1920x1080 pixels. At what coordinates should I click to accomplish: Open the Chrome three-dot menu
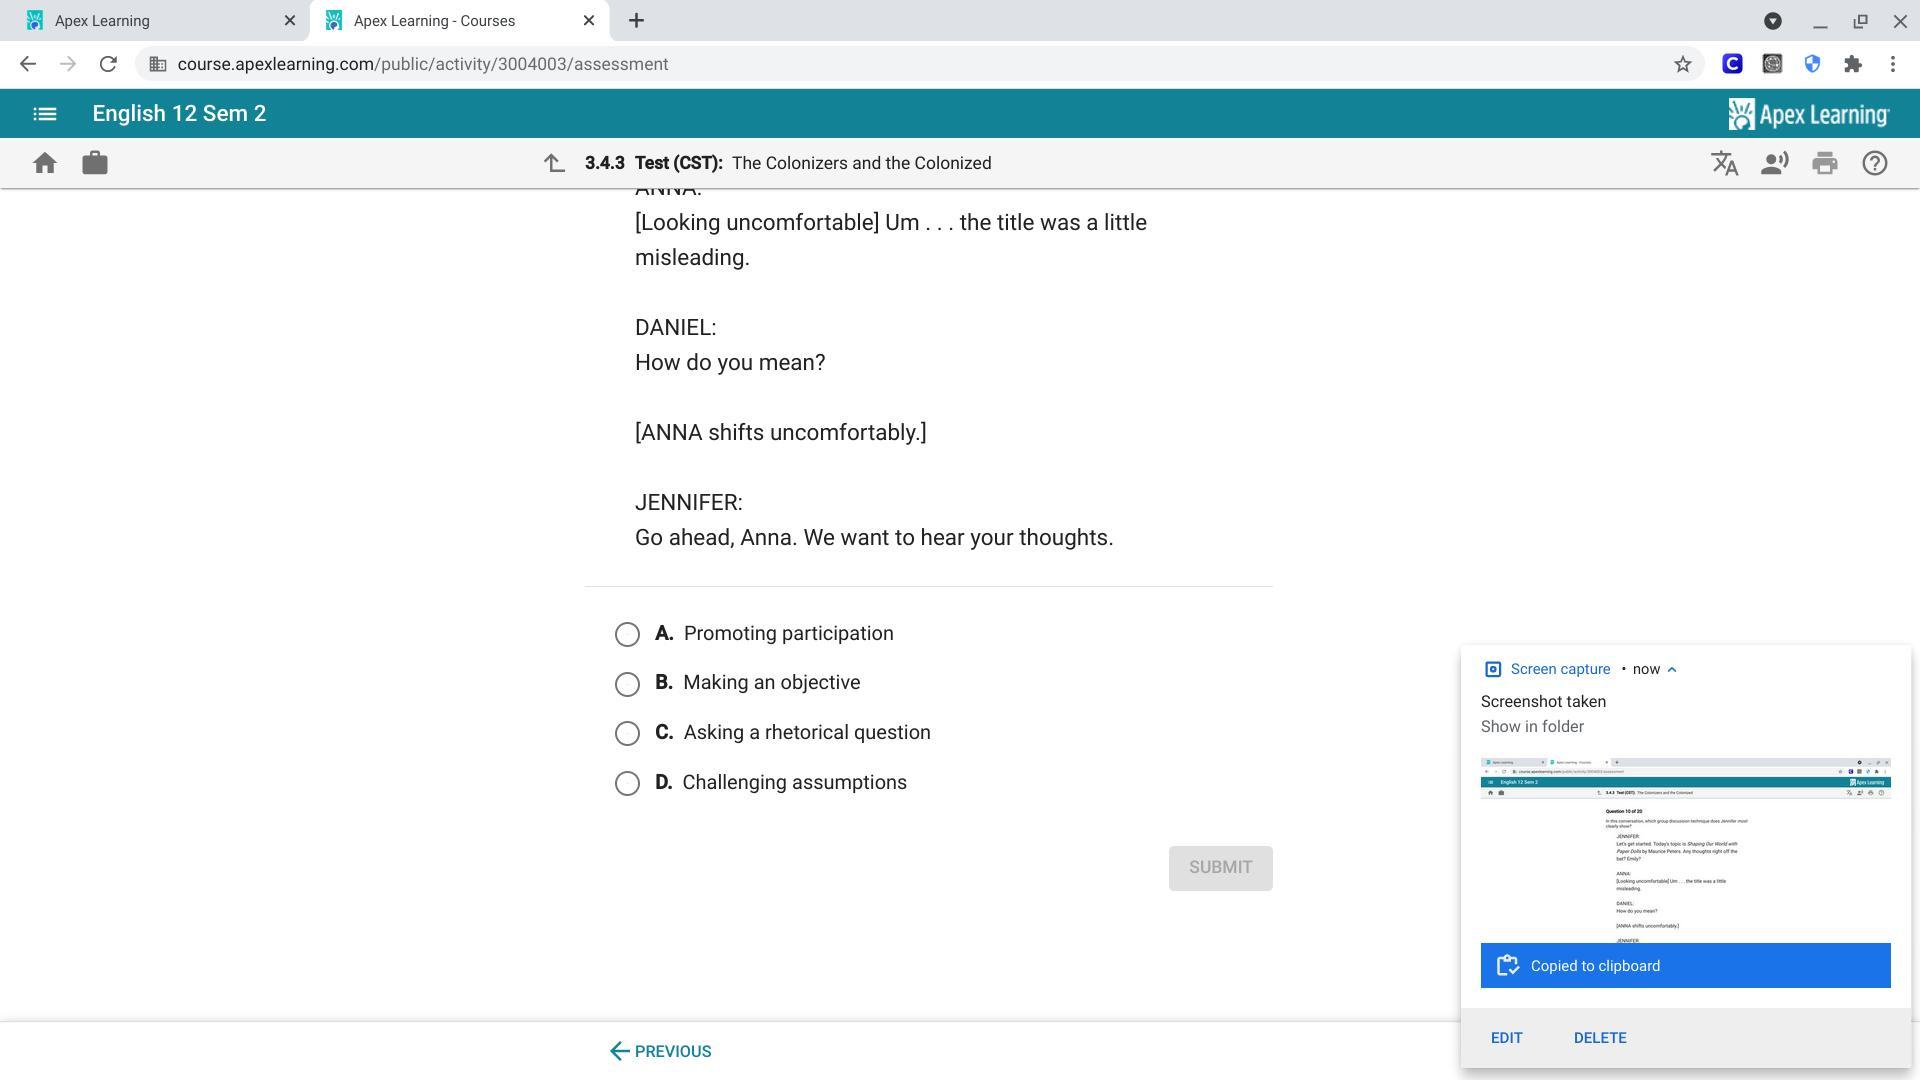1892,64
